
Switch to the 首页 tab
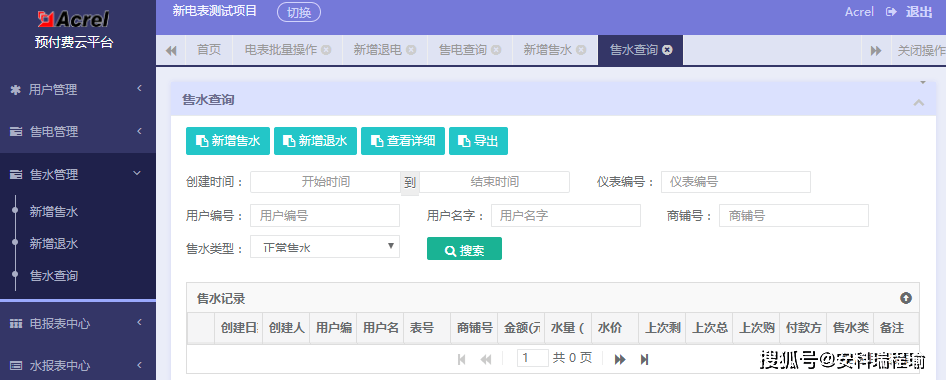[209, 50]
